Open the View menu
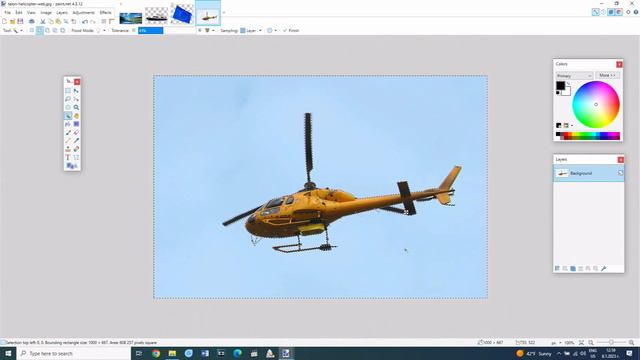The width and height of the screenshot is (640, 360). click(x=31, y=13)
